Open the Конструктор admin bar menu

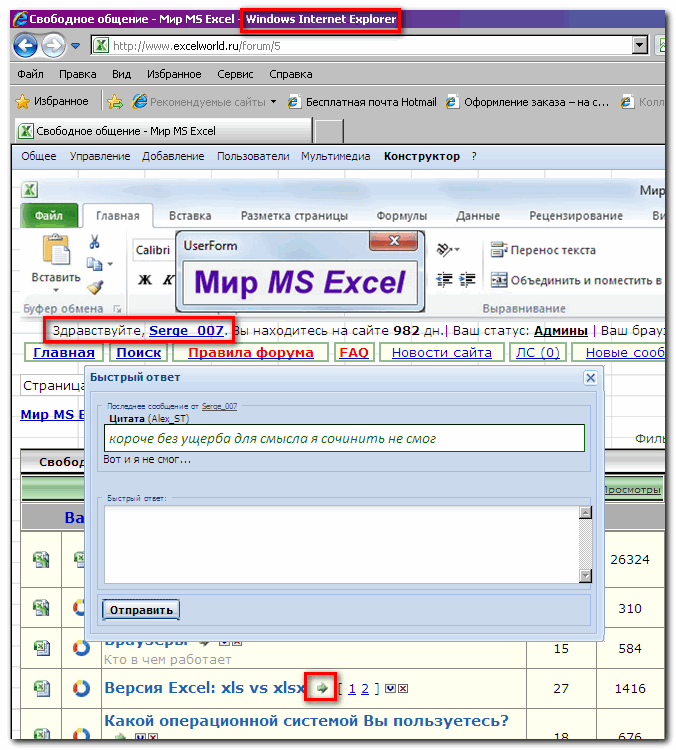pos(422,156)
